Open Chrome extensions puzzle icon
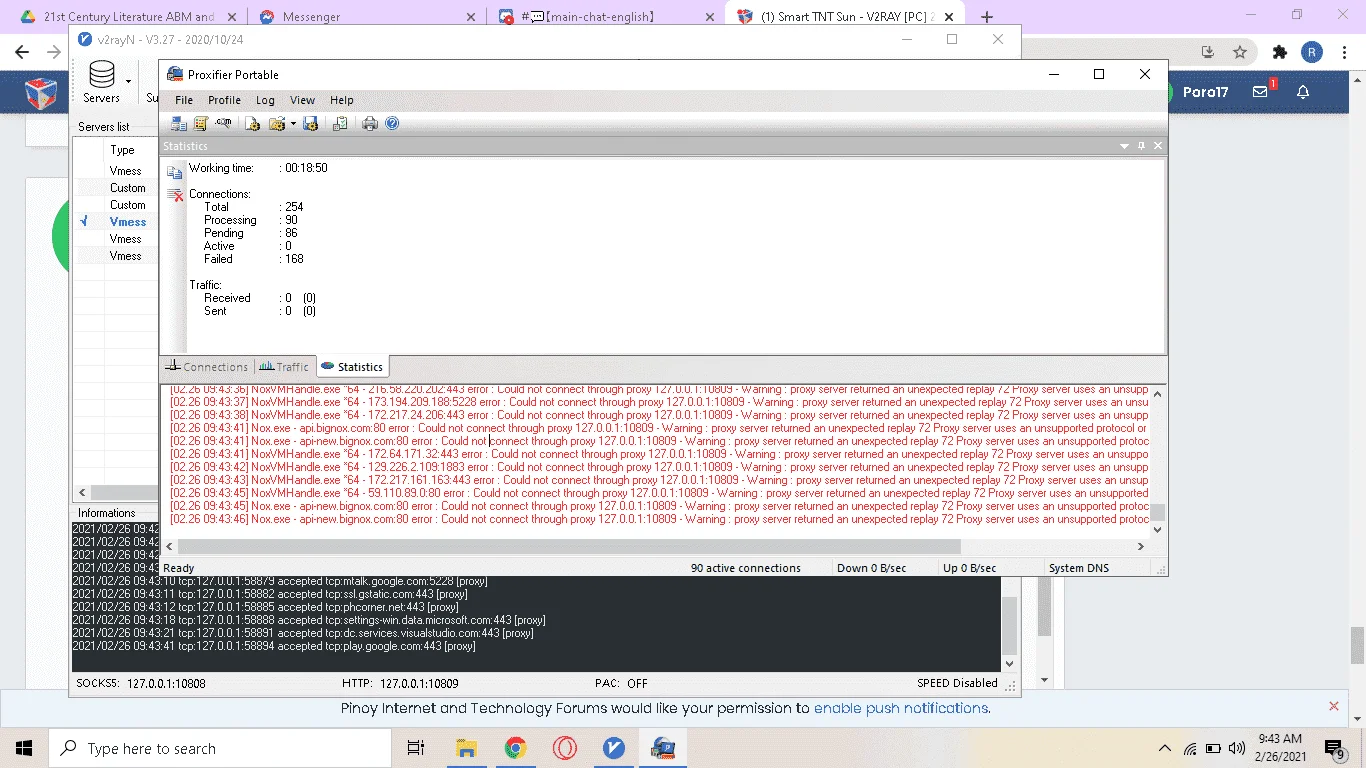Image resolution: width=1366 pixels, height=768 pixels. point(1280,52)
